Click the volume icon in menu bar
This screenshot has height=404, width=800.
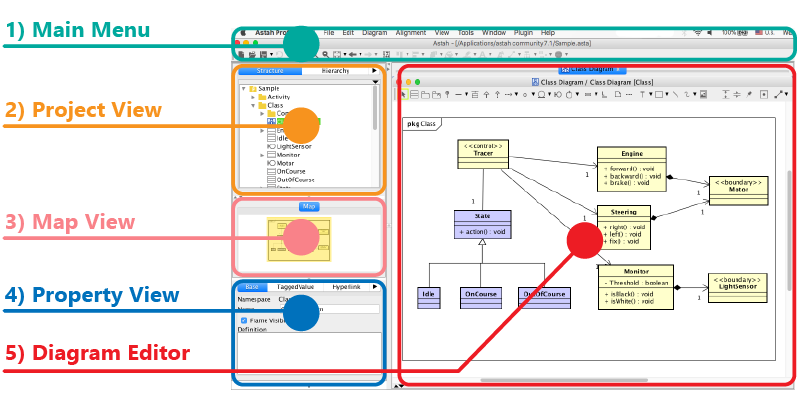tap(710, 33)
